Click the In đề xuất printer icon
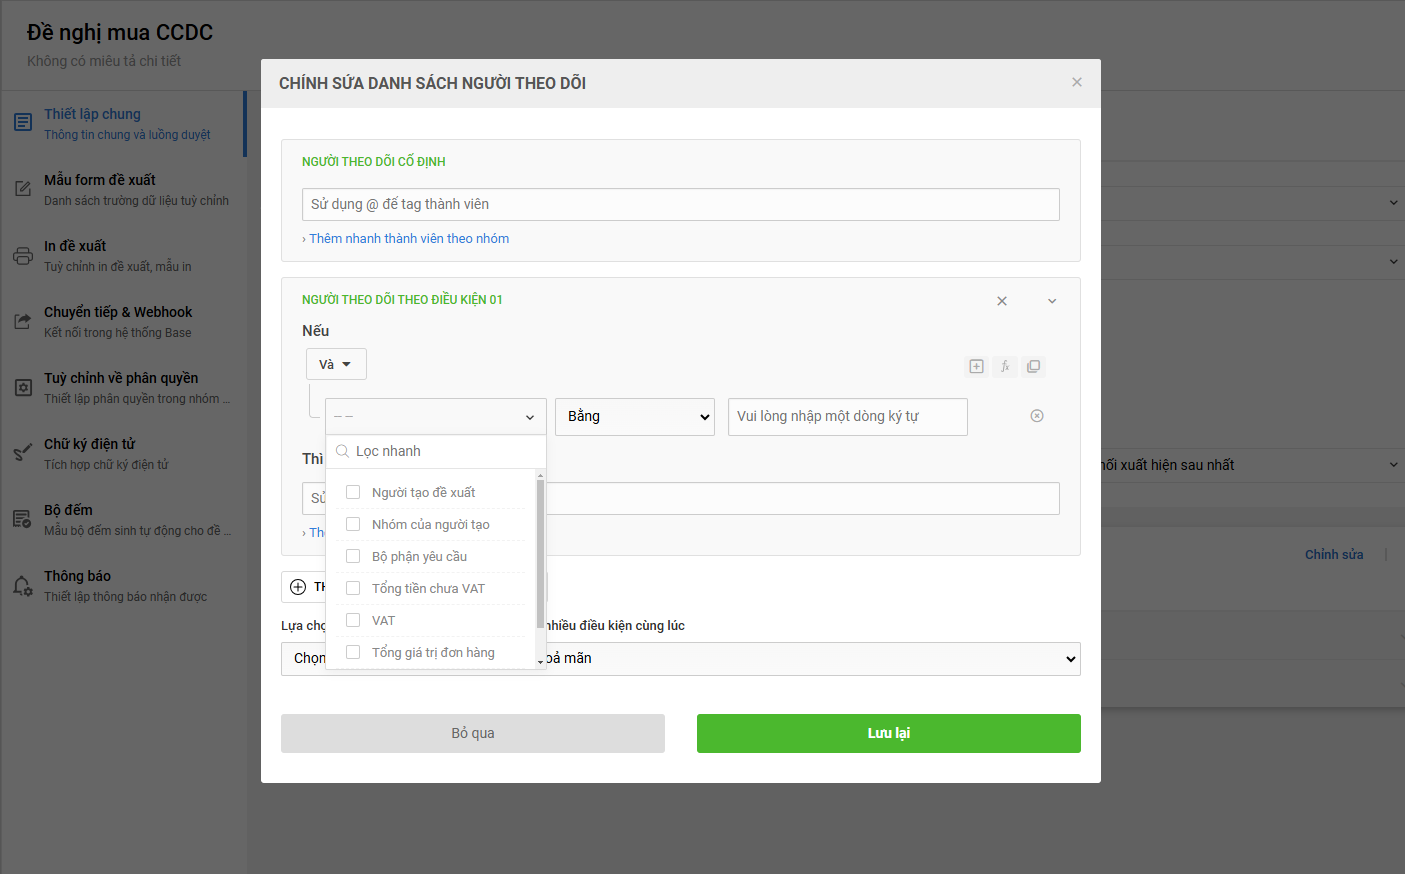Screen dimensions: 1405x874 point(23,255)
